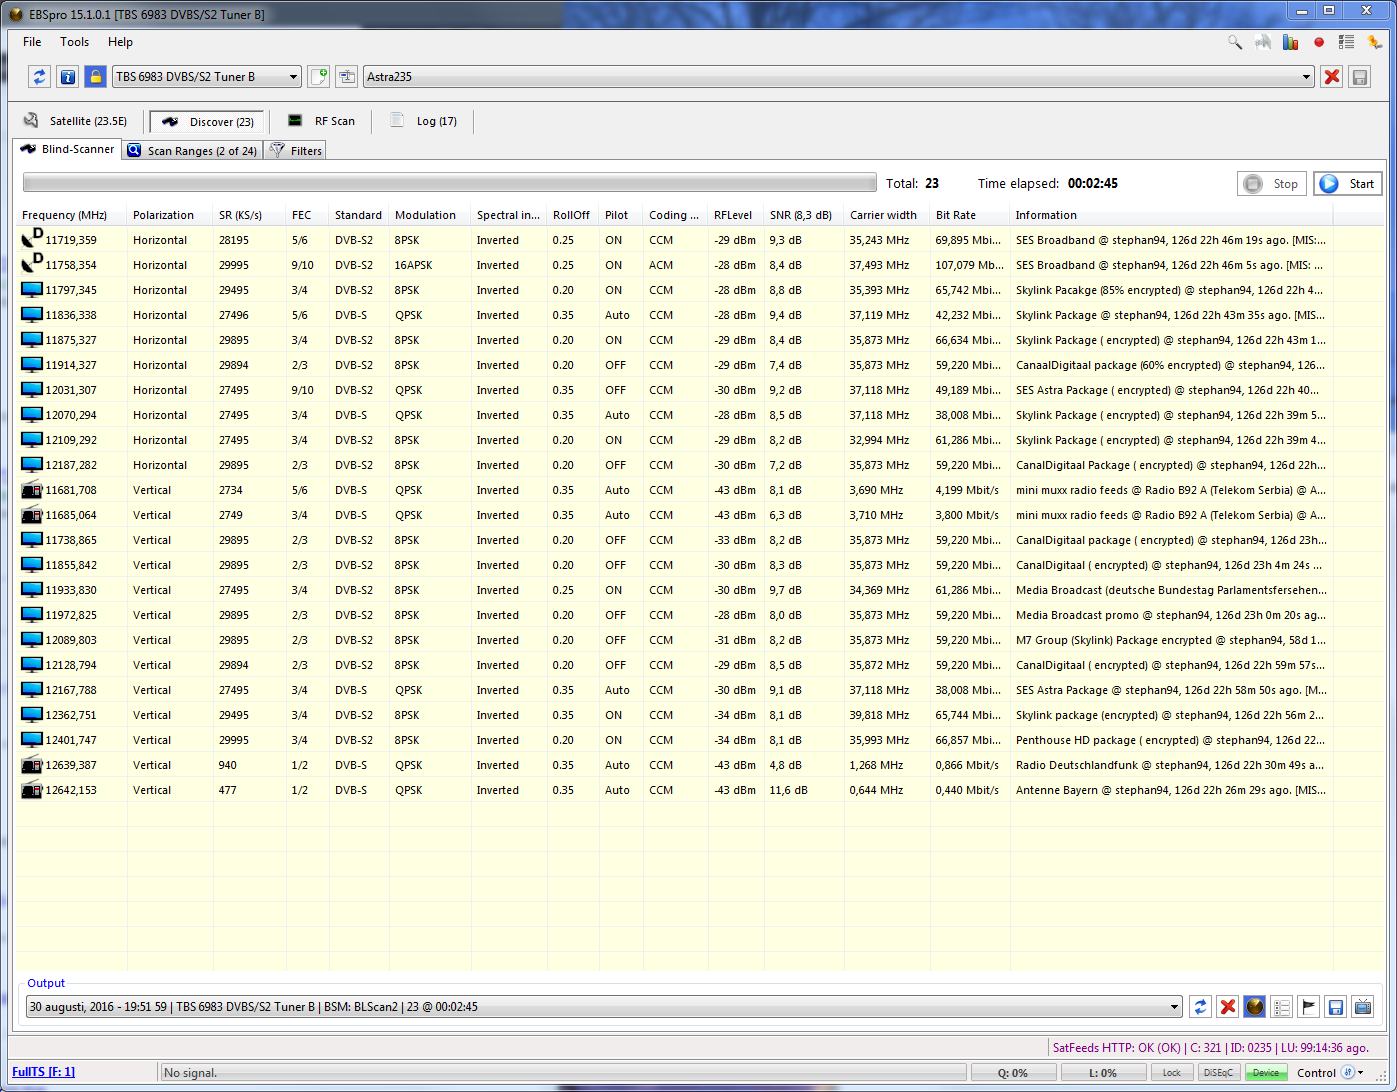
Task: Open the File menu
Action: [x=32, y=42]
